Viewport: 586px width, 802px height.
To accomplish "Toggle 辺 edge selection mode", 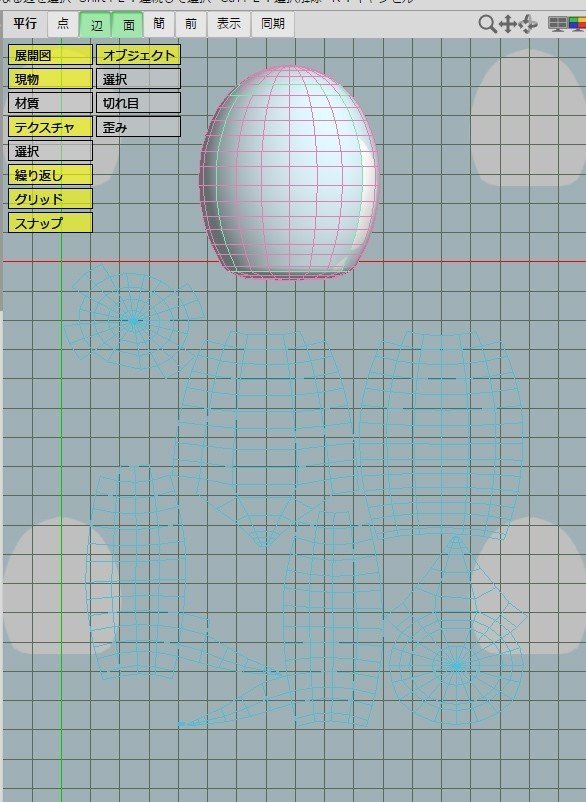I will point(96,25).
